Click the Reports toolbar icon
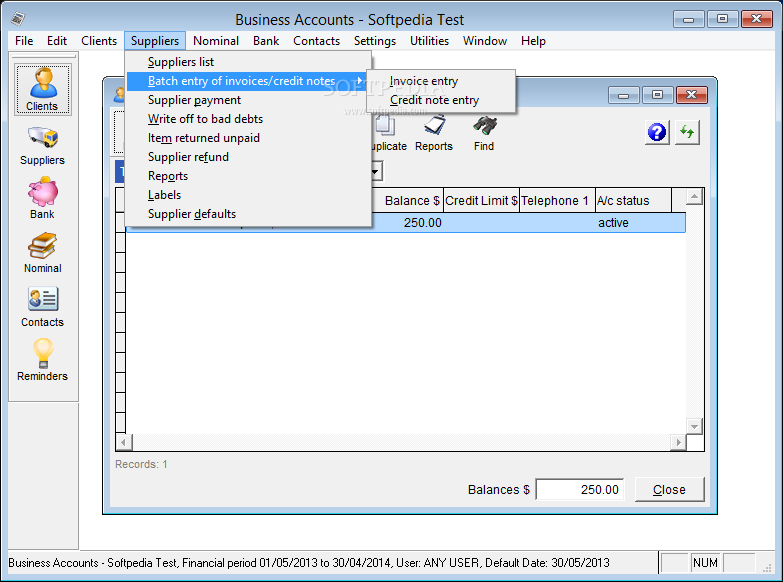The height and width of the screenshot is (582, 783). tap(433, 134)
